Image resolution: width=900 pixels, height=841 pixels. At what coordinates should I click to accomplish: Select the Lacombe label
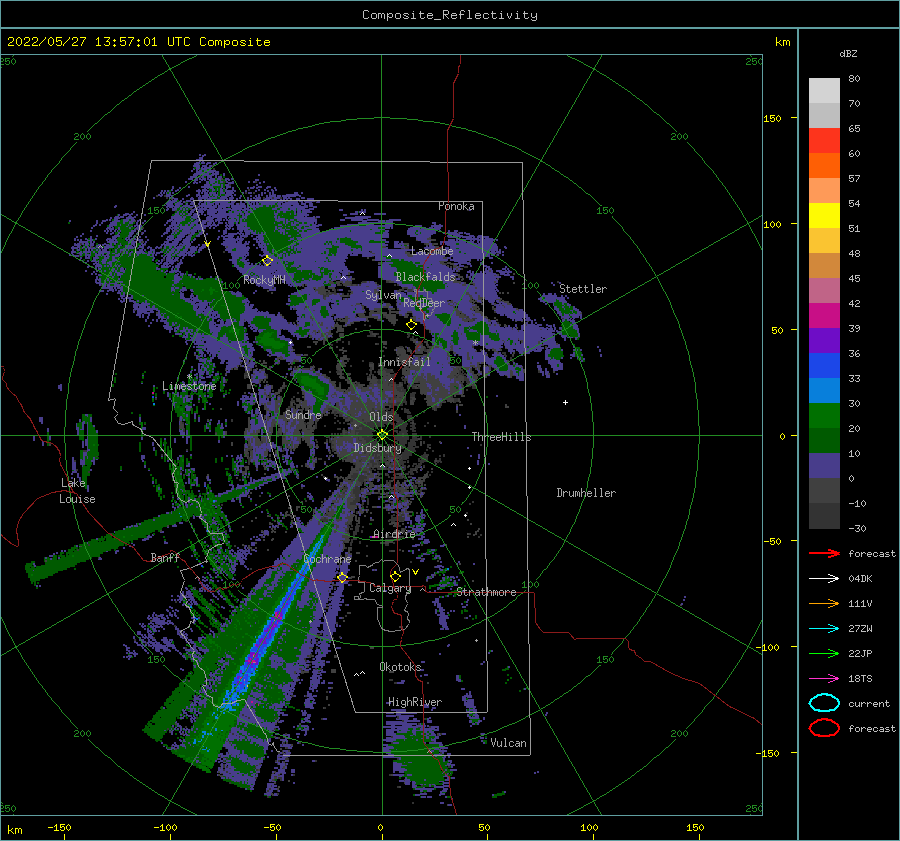click(432, 251)
